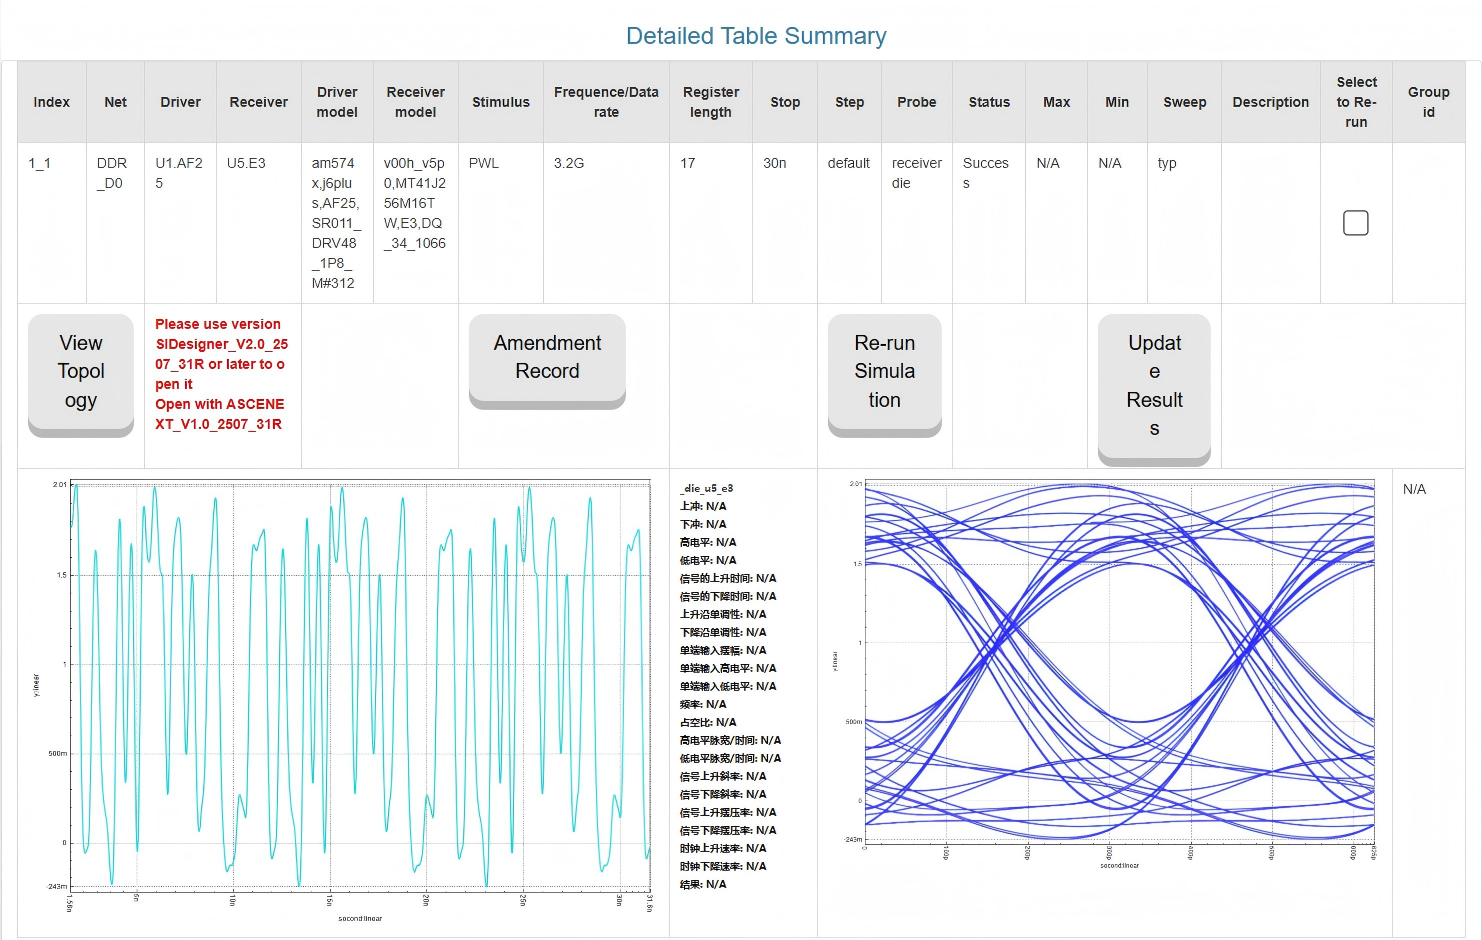
Task: Select the Driver model column header
Action: pos(337,102)
